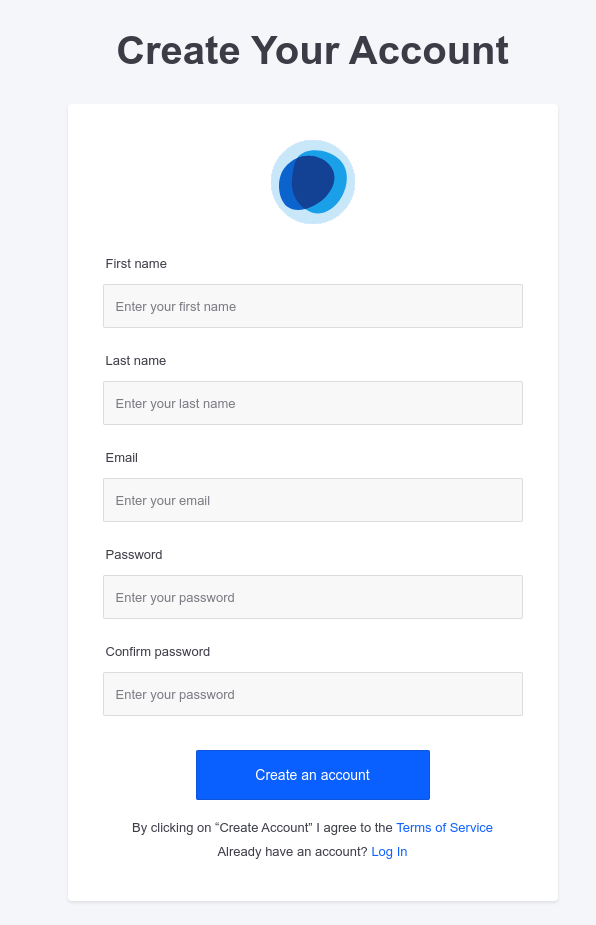Click the "Password" field label

134,555
